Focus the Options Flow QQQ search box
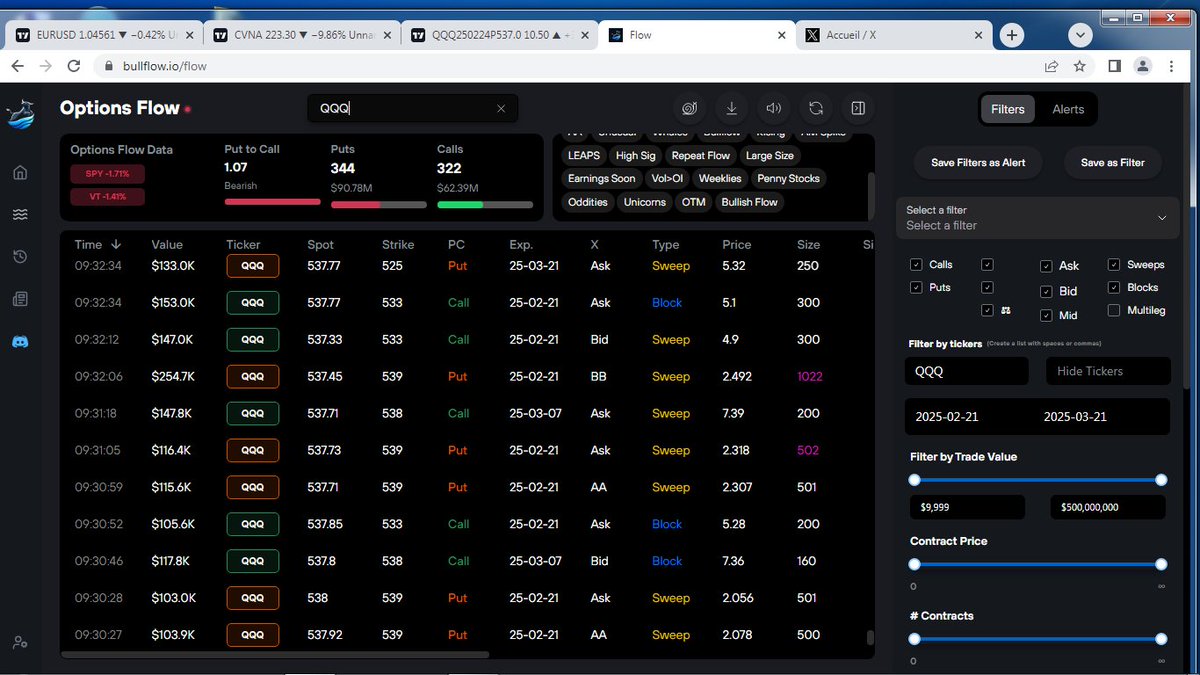 click(x=412, y=109)
